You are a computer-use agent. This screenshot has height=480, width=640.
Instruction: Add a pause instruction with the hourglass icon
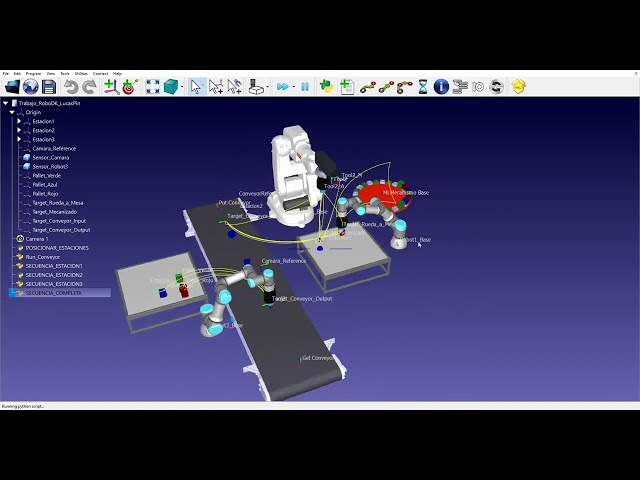423,87
